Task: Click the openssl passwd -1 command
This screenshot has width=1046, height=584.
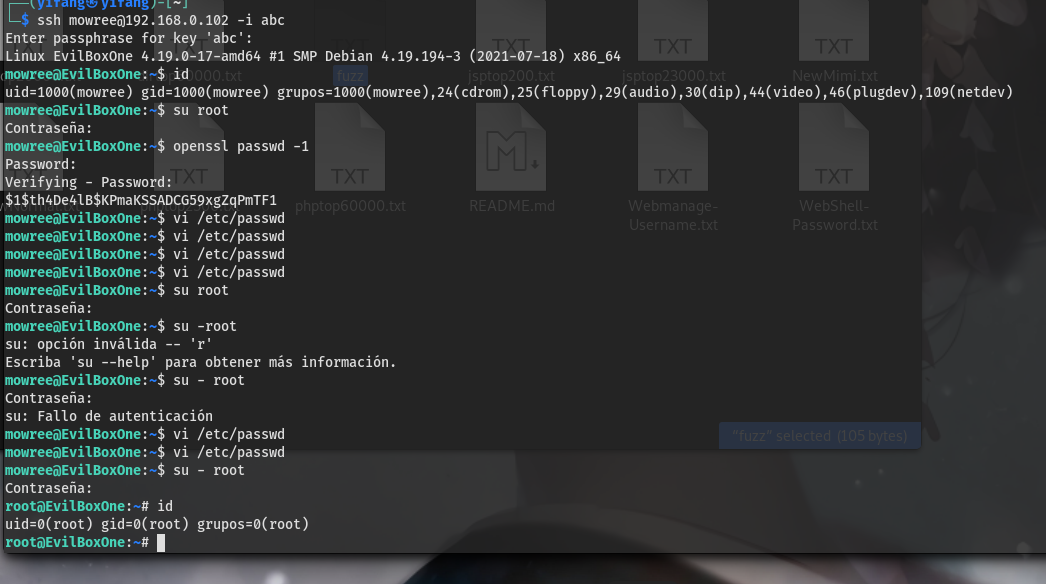Action: tap(241, 146)
